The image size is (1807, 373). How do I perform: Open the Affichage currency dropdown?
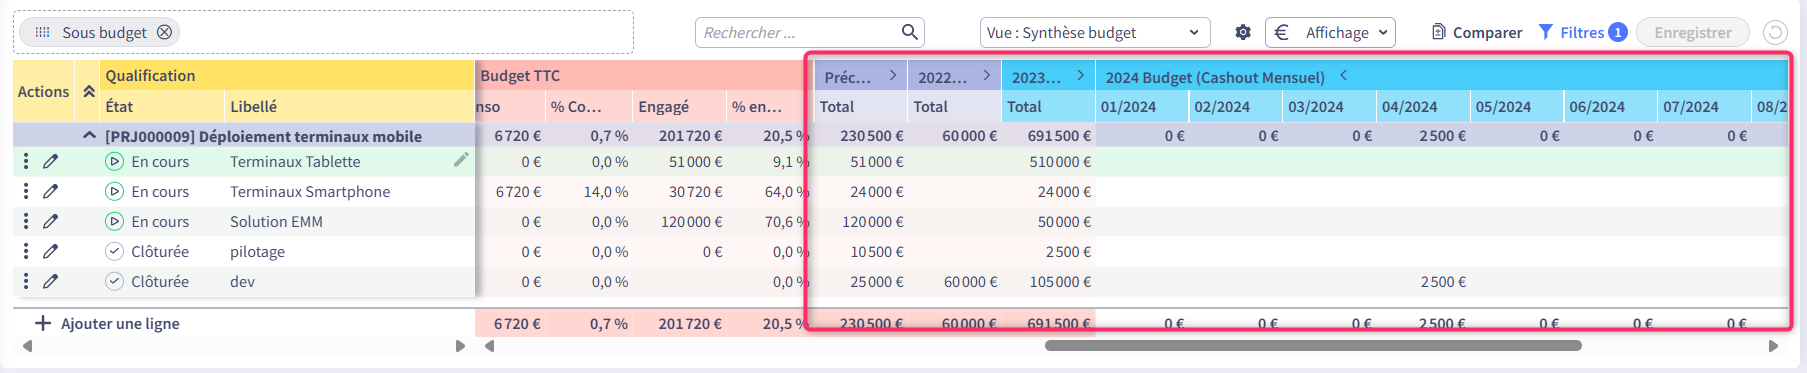(1330, 32)
